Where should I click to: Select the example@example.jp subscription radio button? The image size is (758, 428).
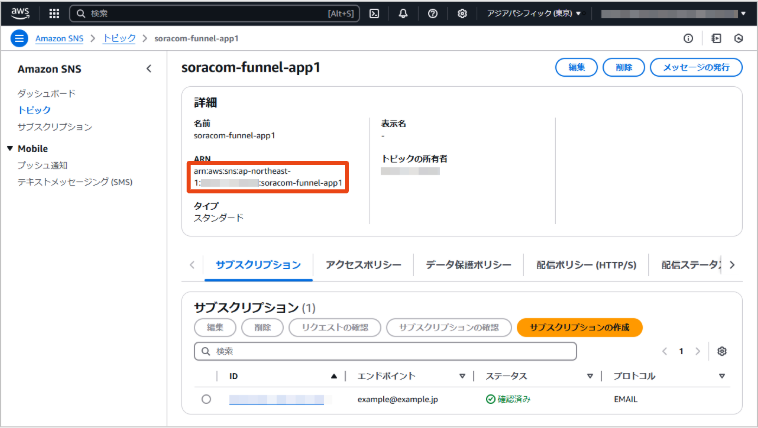click(206, 399)
